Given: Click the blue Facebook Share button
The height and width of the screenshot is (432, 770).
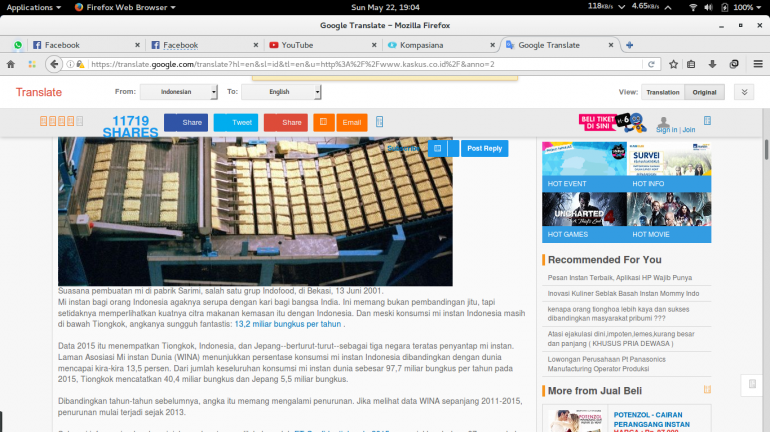Looking at the screenshot, I should pos(186,122).
